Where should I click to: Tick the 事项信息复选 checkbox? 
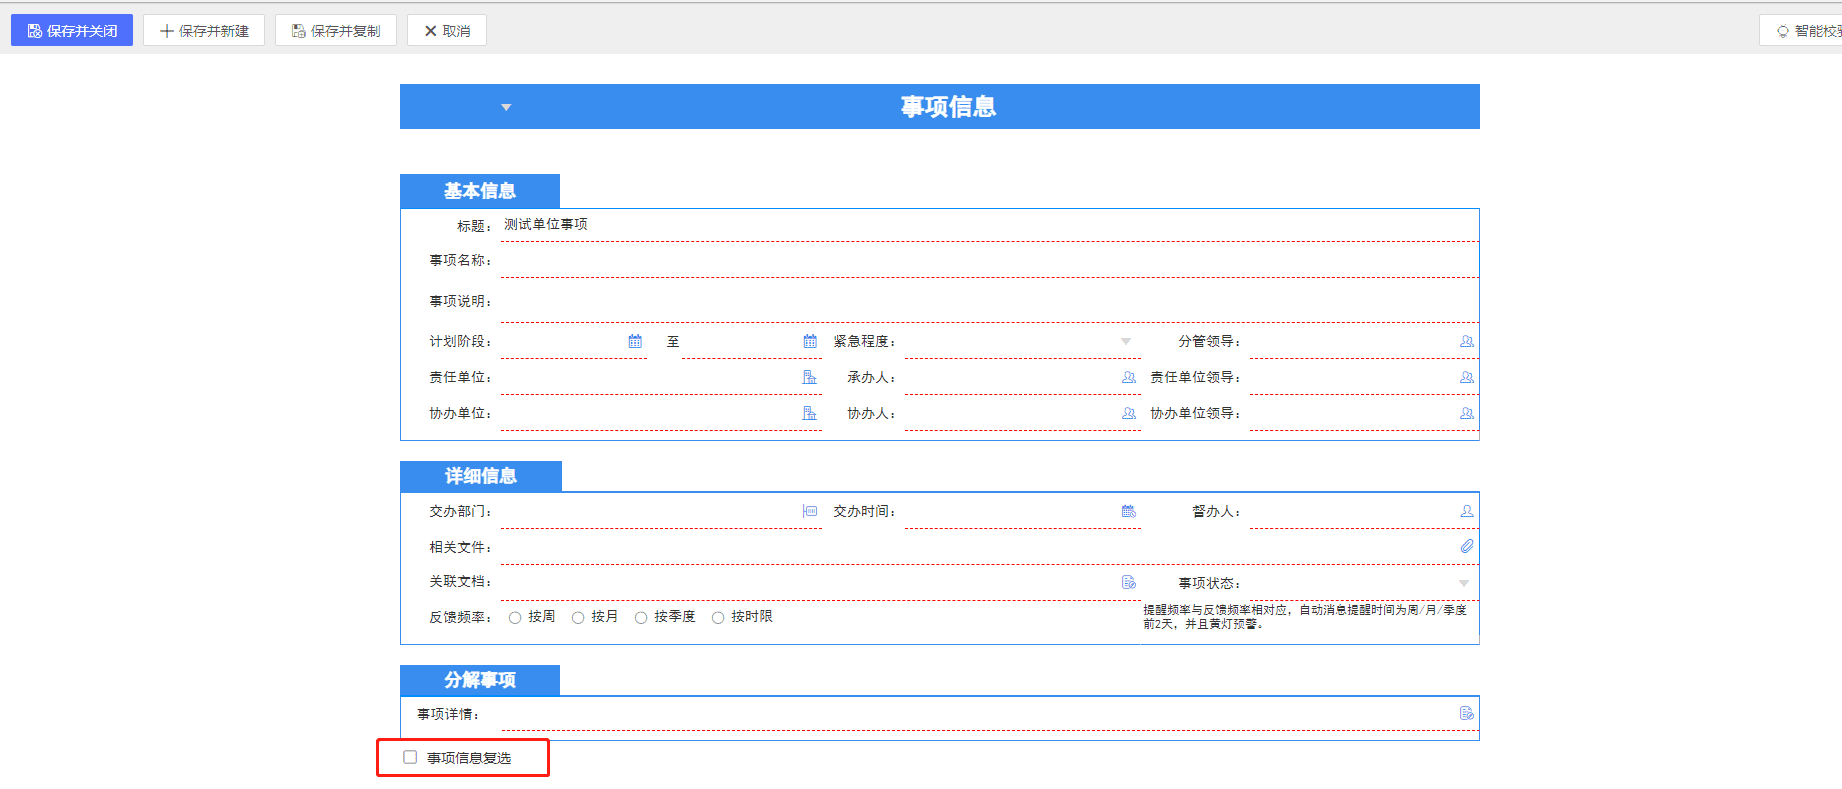pyautogui.click(x=410, y=757)
